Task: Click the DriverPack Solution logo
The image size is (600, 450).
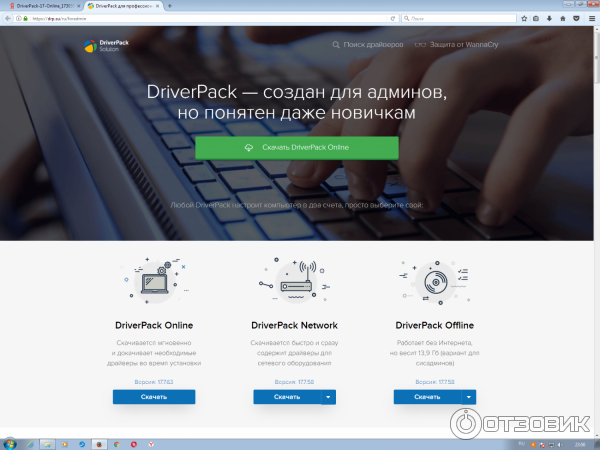Action: click(106, 46)
